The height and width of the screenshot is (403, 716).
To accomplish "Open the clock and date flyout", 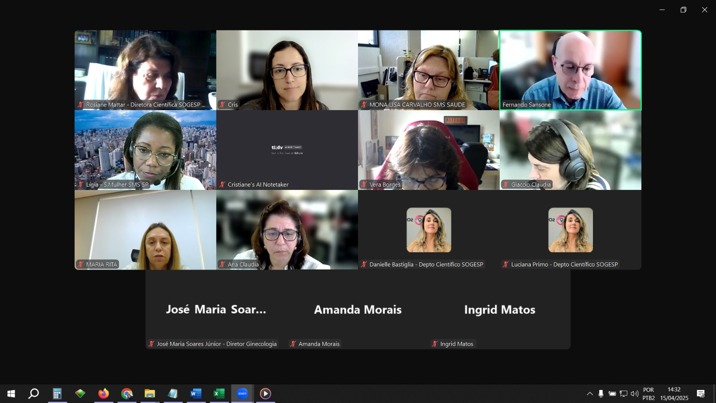I will [674, 393].
